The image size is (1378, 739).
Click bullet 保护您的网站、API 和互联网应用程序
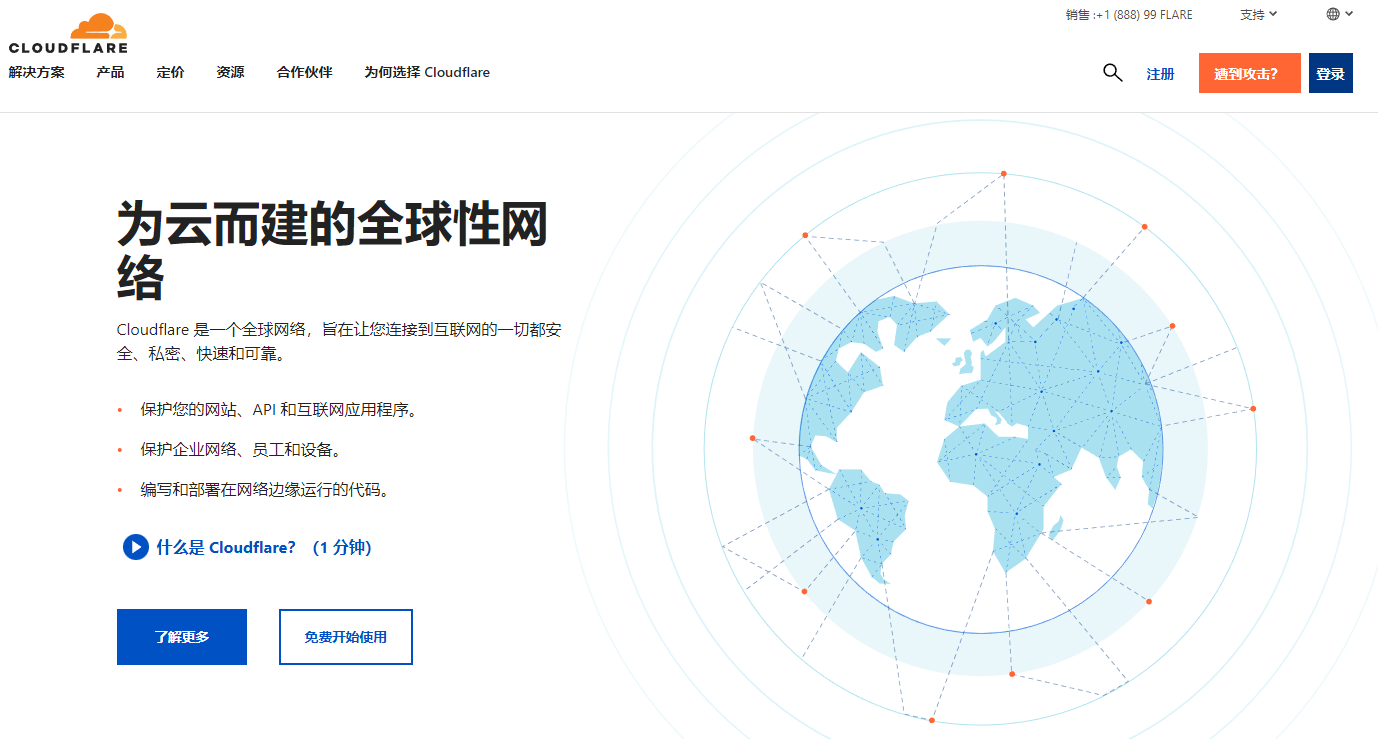pyautogui.click(x=278, y=410)
